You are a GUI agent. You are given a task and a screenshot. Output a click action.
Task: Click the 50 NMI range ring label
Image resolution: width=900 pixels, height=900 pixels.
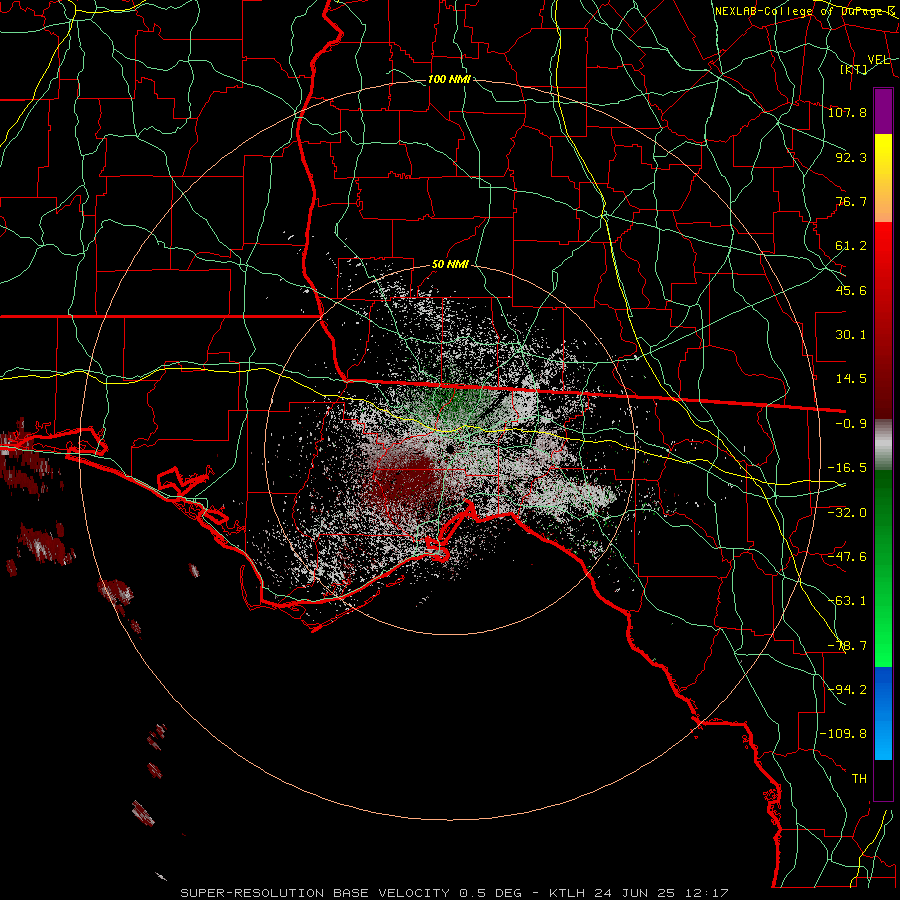coord(450,265)
